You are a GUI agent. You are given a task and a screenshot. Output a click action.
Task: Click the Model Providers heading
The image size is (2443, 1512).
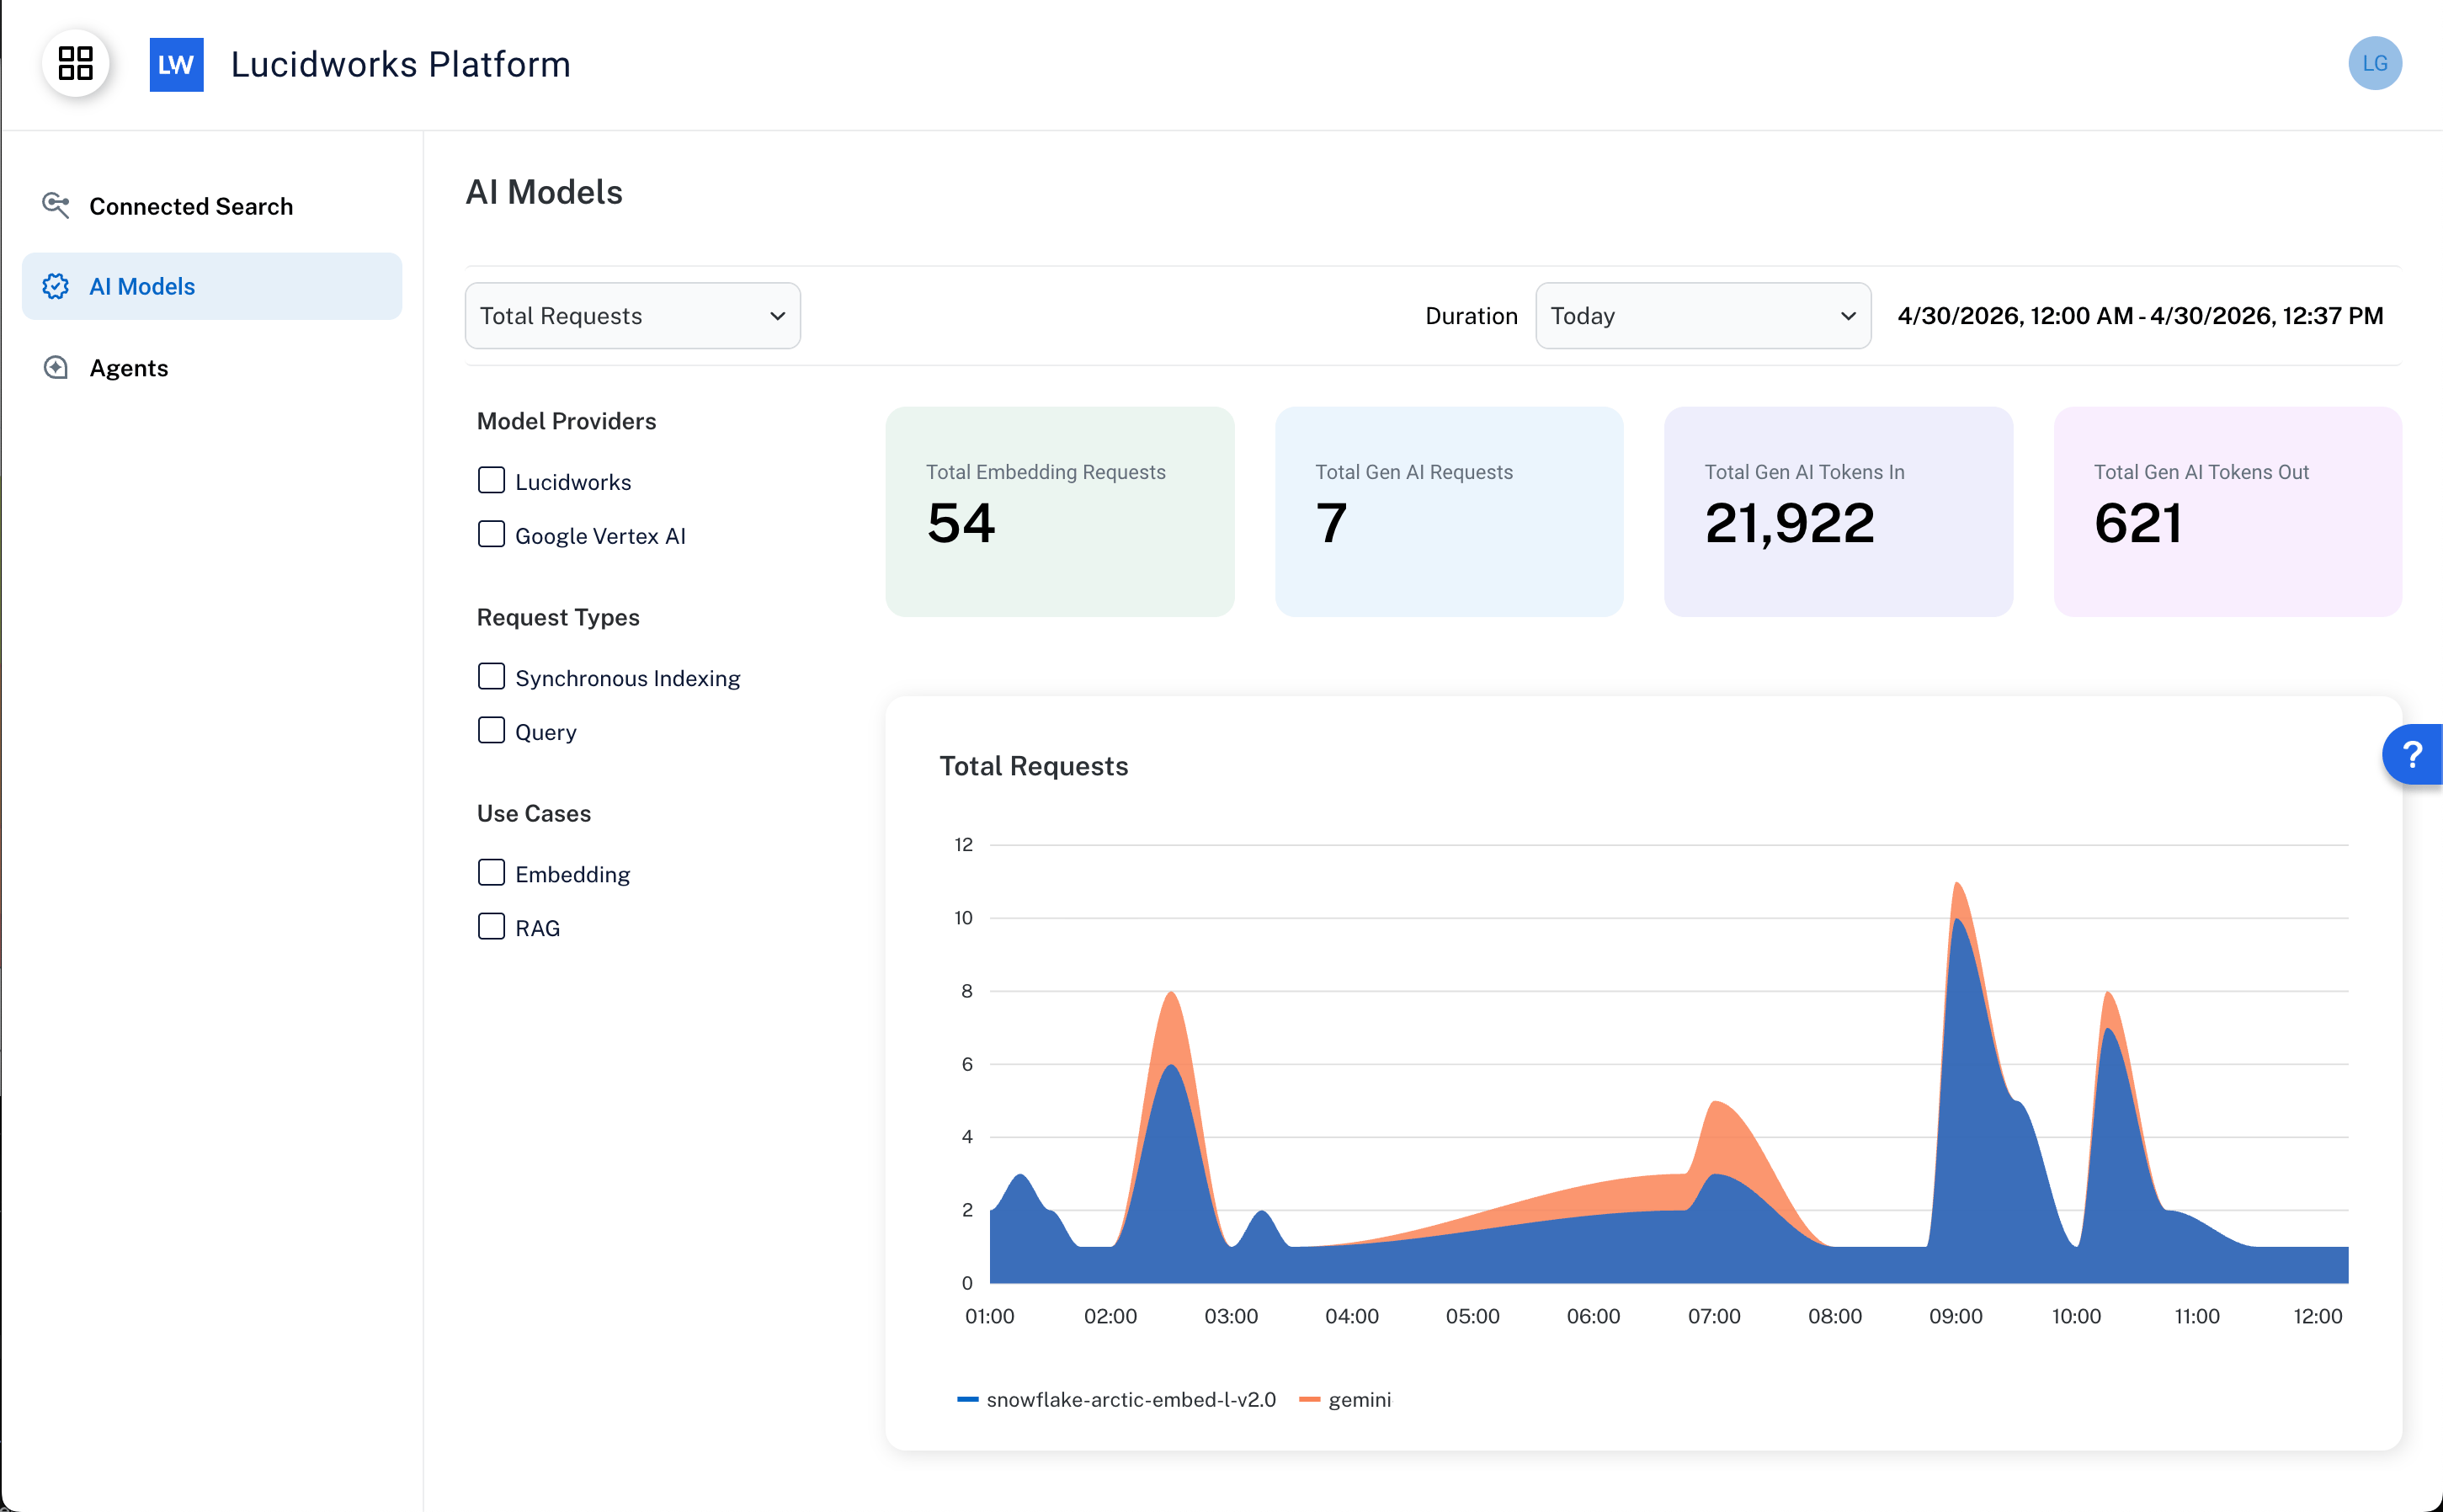point(566,421)
